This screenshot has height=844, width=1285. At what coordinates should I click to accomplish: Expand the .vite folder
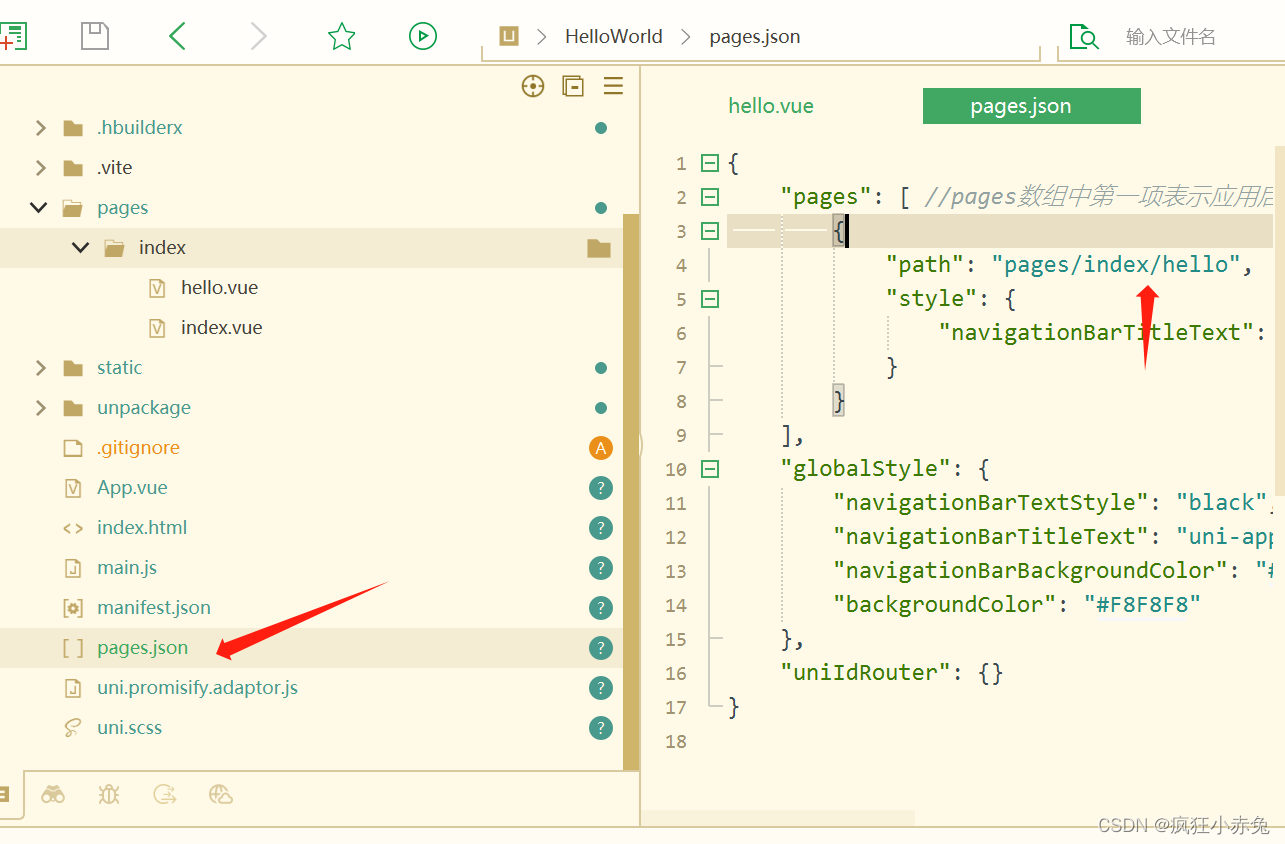(40, 168)
